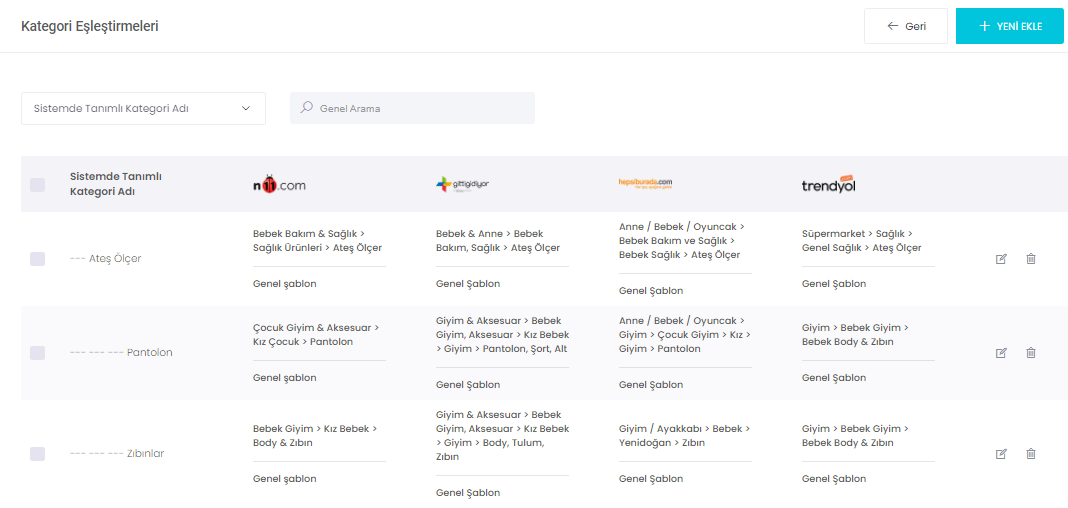
Task: Delete the Pantolon category mapping
Action: pyautogui.click(x=1031, y=353)
